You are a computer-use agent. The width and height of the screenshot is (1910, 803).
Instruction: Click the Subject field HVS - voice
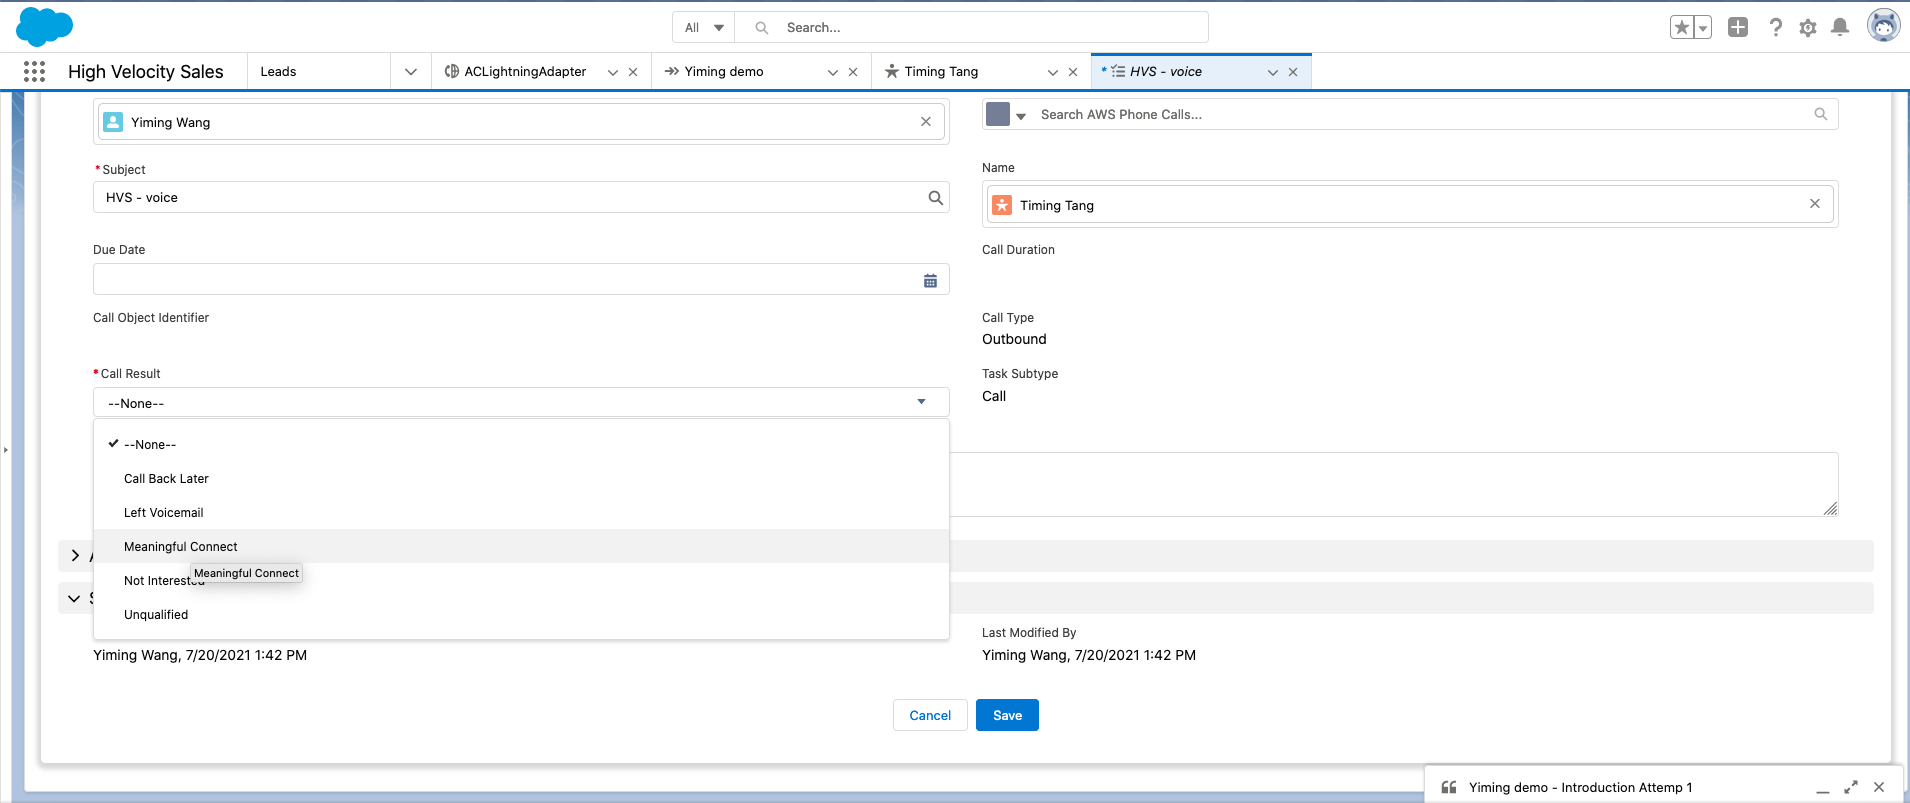click(x=521, y=197)
